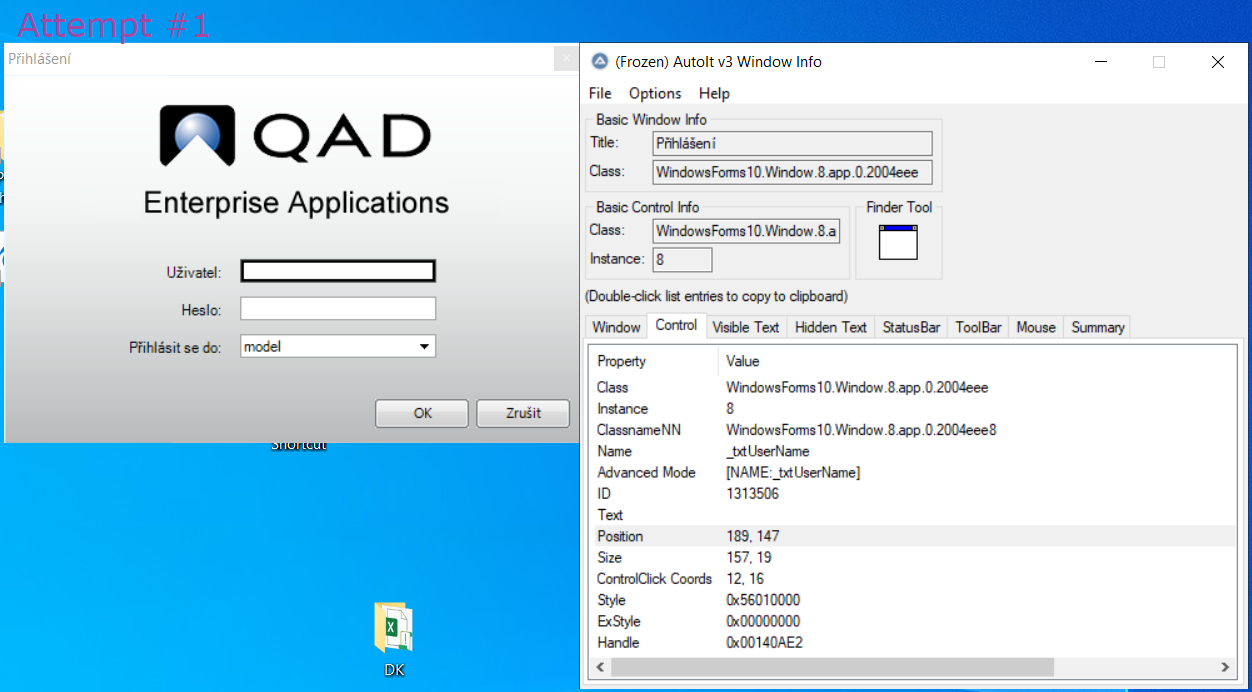
Task: Click the Basic Window Info Title field
Action: coord(792,143)
